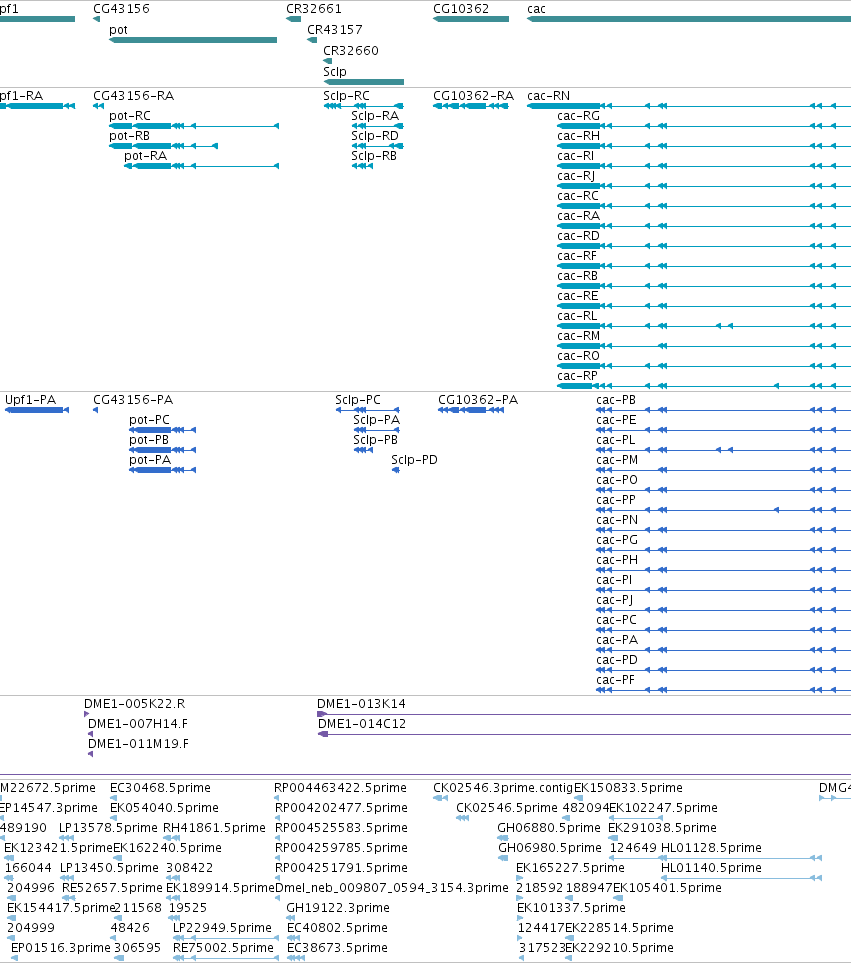Click the Sclp gene label
Screen dimensions: 851x963
coord(335,71)
